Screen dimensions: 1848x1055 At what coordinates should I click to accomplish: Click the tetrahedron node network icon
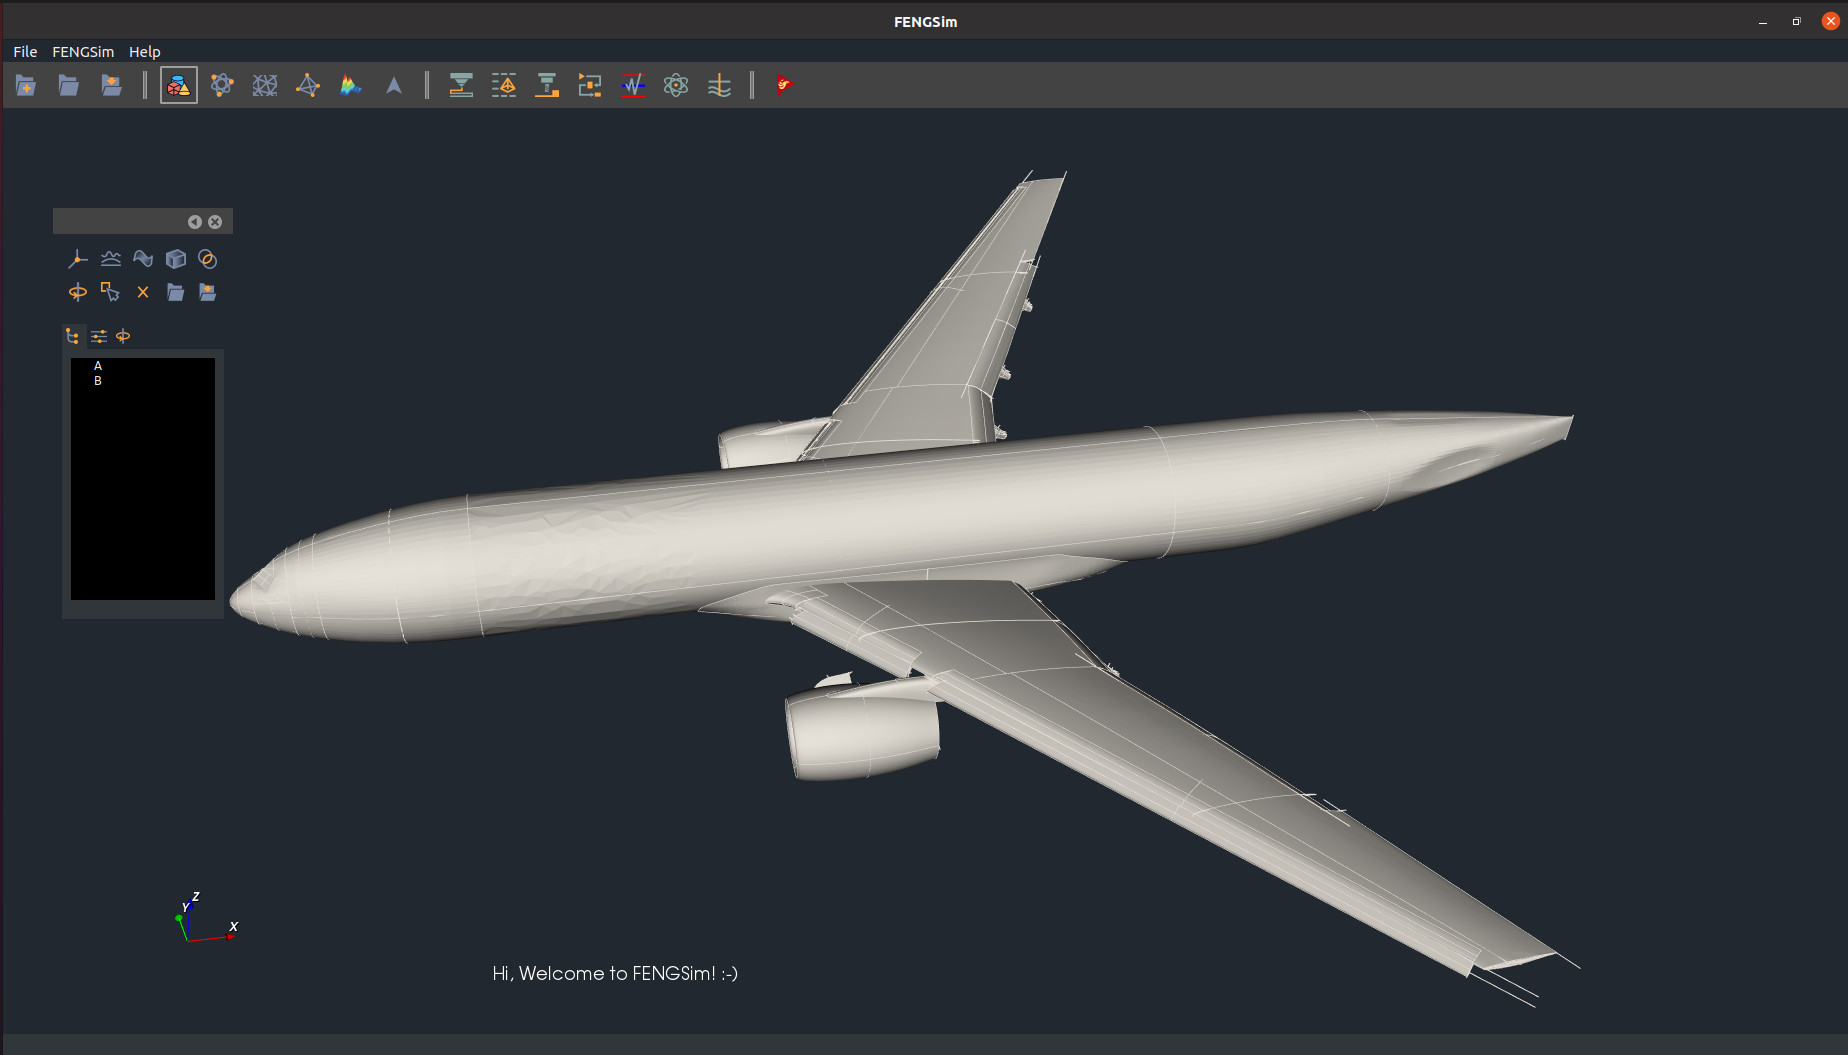[x=308, y=86]
